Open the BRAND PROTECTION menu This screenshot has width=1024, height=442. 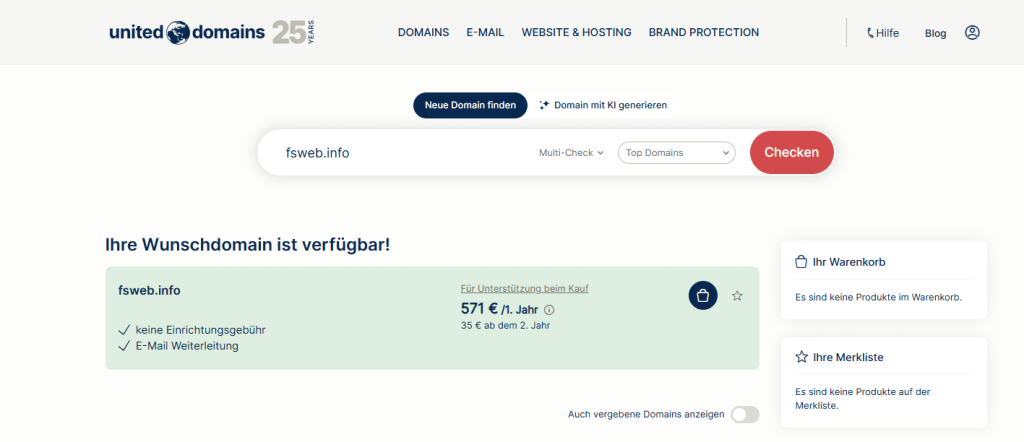tap(703, 33)
